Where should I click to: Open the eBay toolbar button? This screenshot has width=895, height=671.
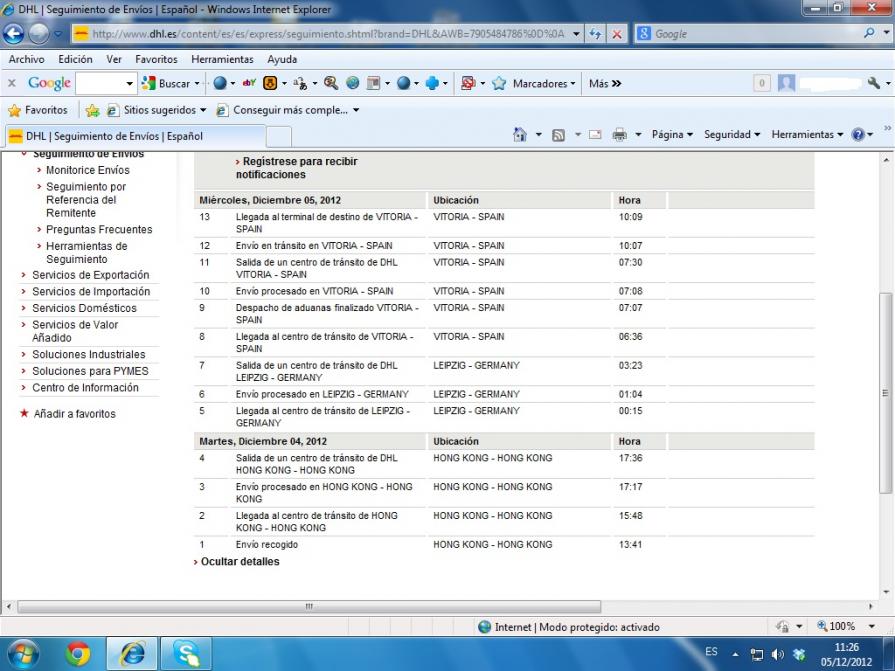tap(249, 83)
